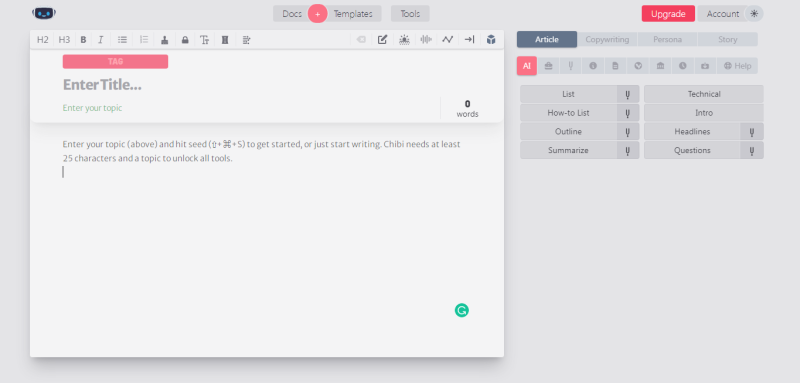Click the text size icon
The width and height of the screenshot is (800, 383).
click(x=205, y=40)
